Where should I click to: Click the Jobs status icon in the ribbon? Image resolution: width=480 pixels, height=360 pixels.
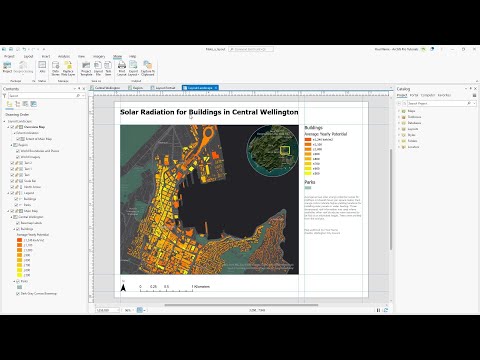point(42,65)
